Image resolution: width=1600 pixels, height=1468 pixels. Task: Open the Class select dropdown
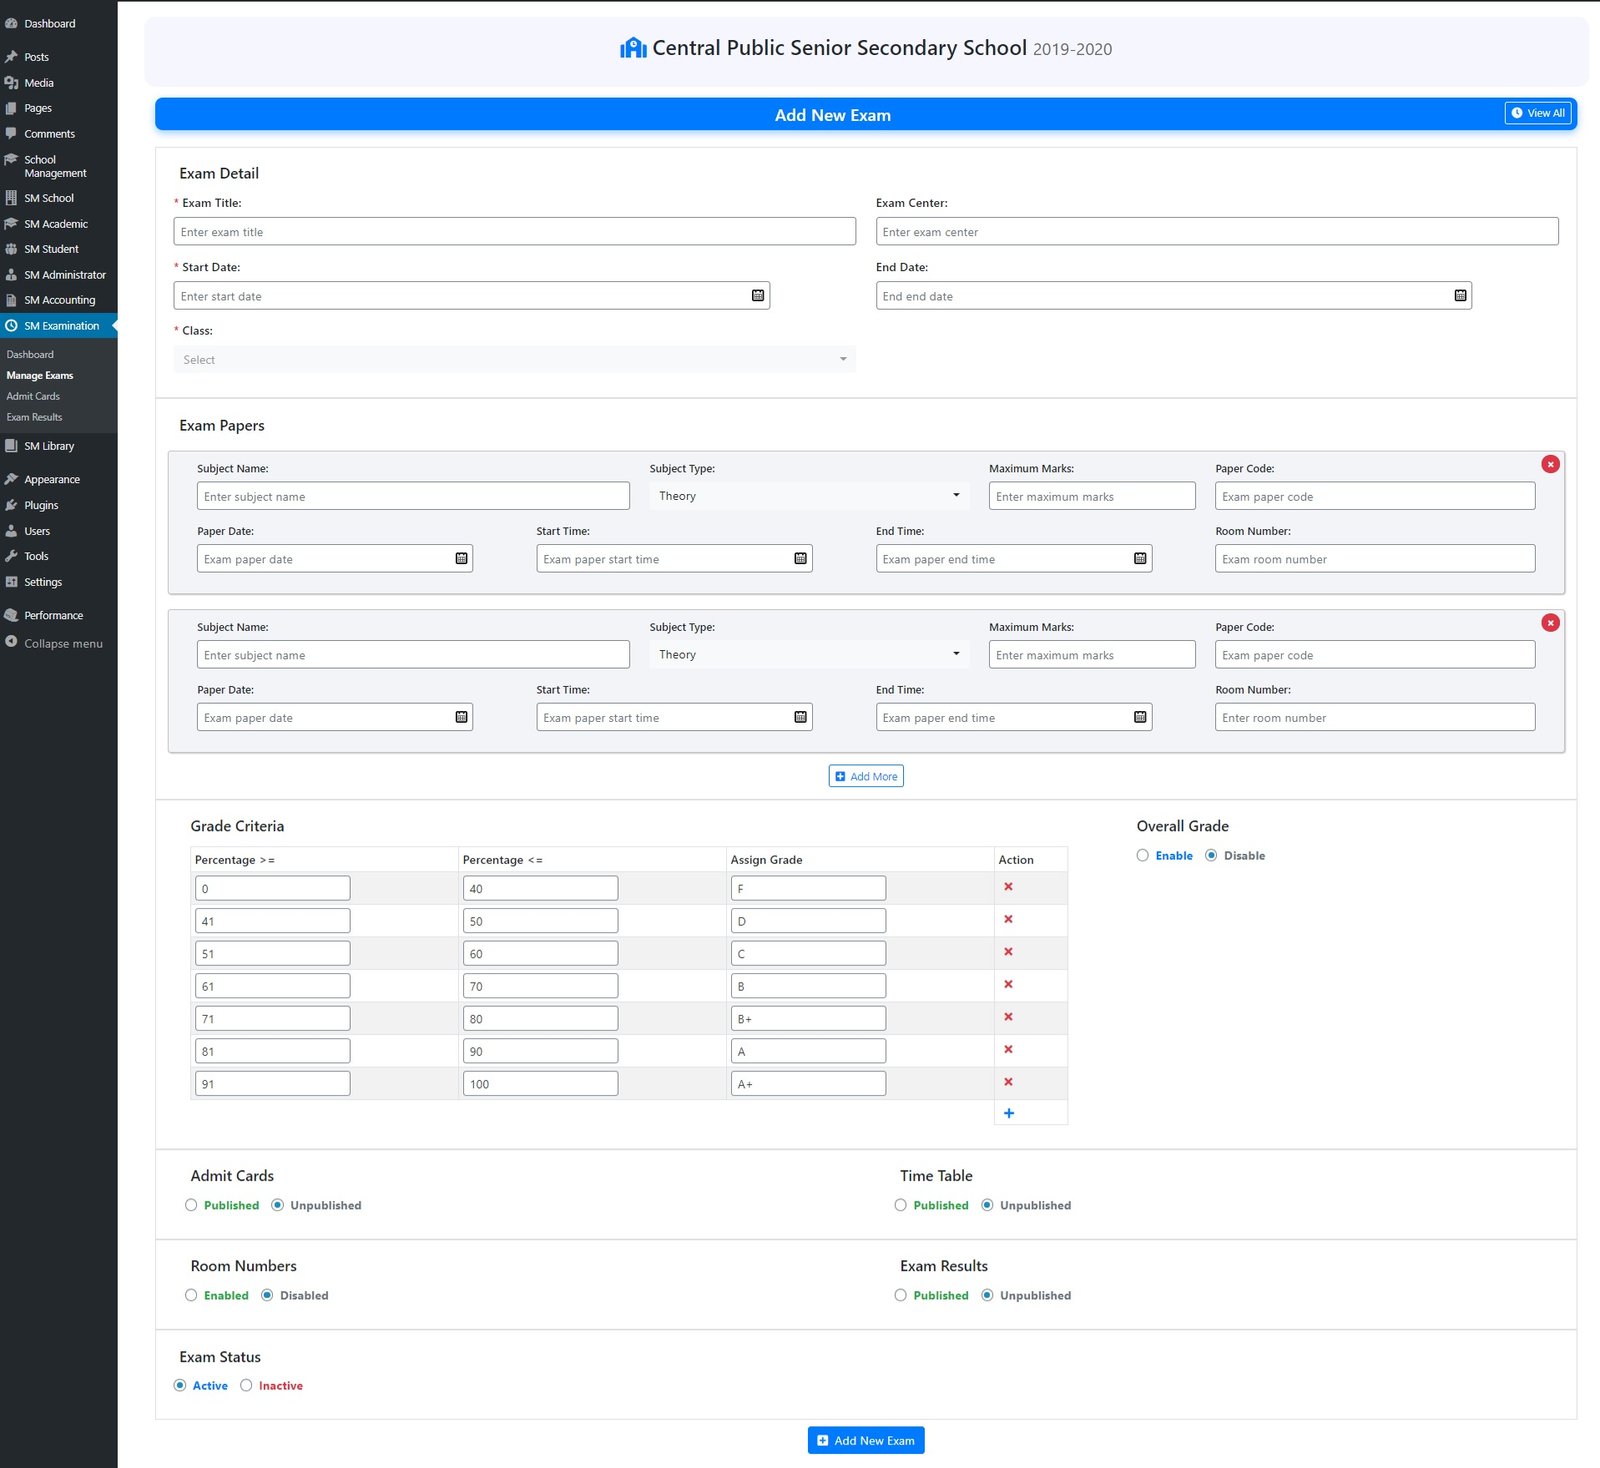coord(514,360)
